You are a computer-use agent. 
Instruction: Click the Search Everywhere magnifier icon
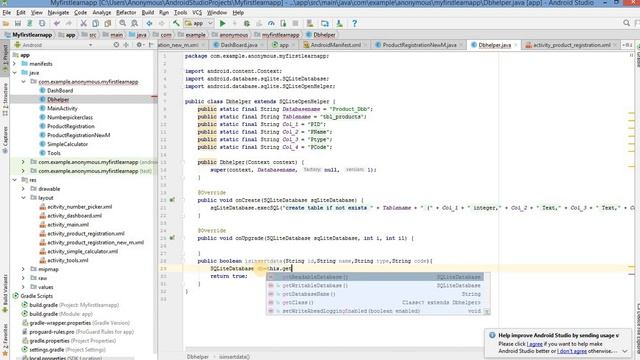point(627,23)
